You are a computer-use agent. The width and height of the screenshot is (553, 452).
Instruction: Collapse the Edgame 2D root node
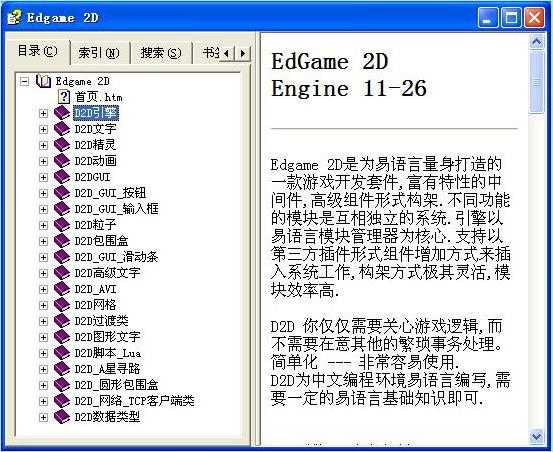24,82
